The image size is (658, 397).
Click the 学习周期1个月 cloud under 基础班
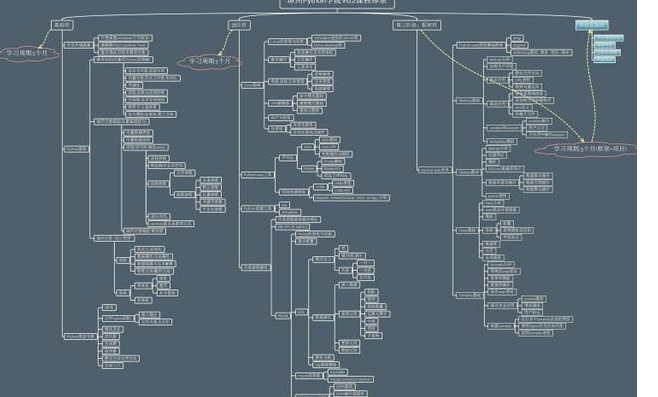28,53
